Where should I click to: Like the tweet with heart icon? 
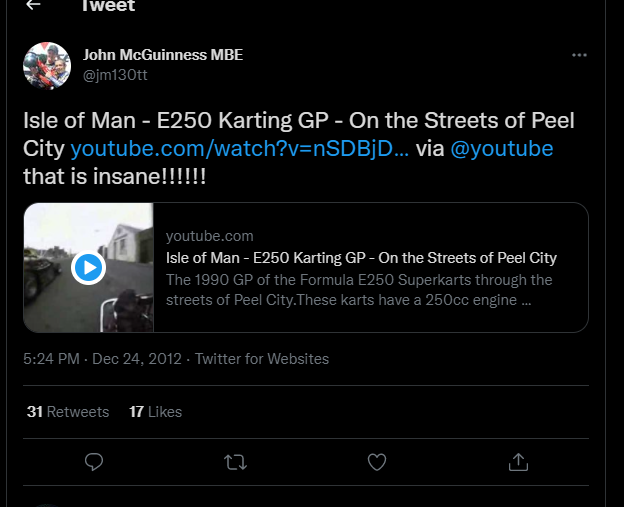point(376,462)
